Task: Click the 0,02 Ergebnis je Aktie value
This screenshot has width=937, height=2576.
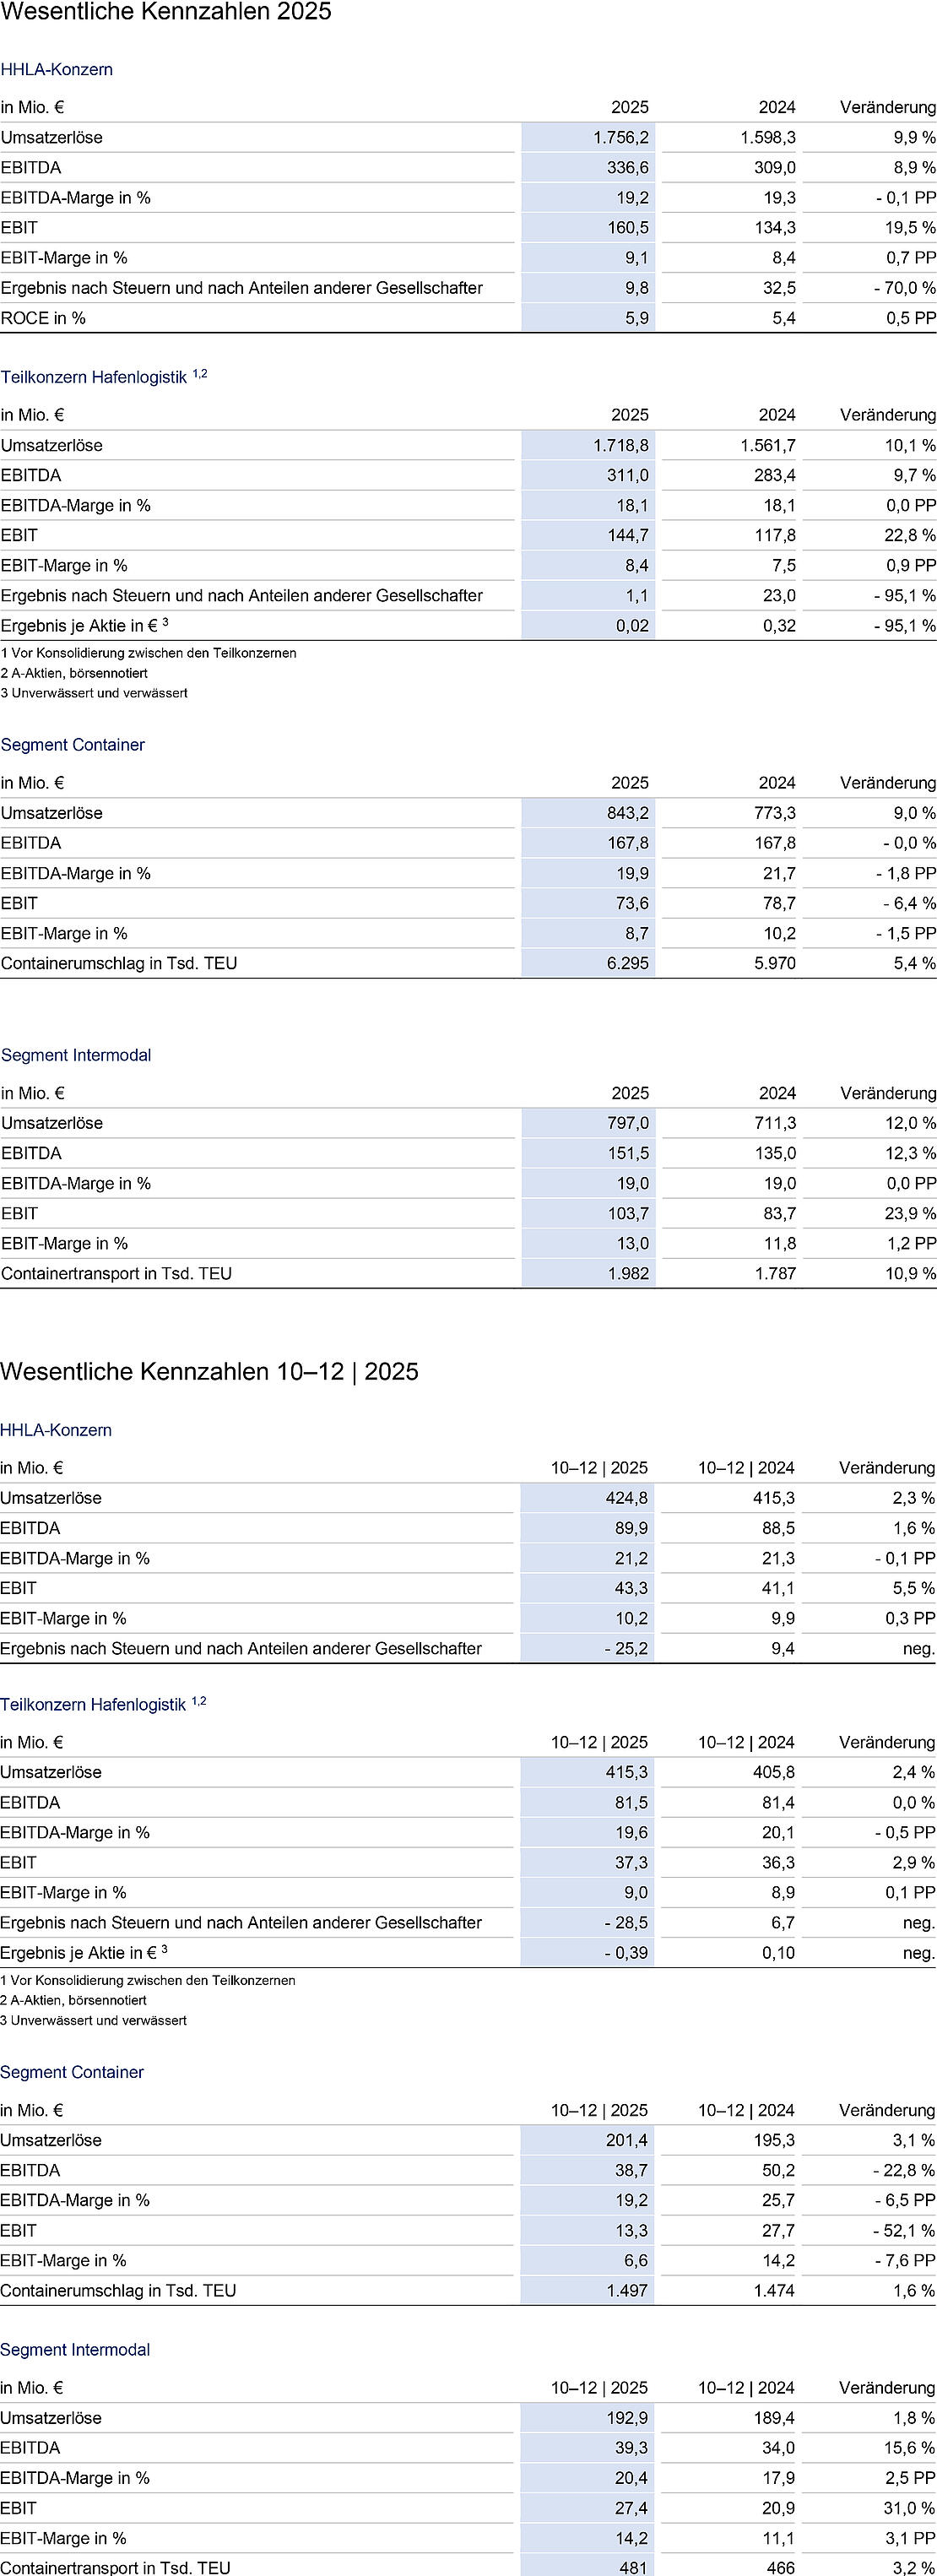Action: point(632,626)
